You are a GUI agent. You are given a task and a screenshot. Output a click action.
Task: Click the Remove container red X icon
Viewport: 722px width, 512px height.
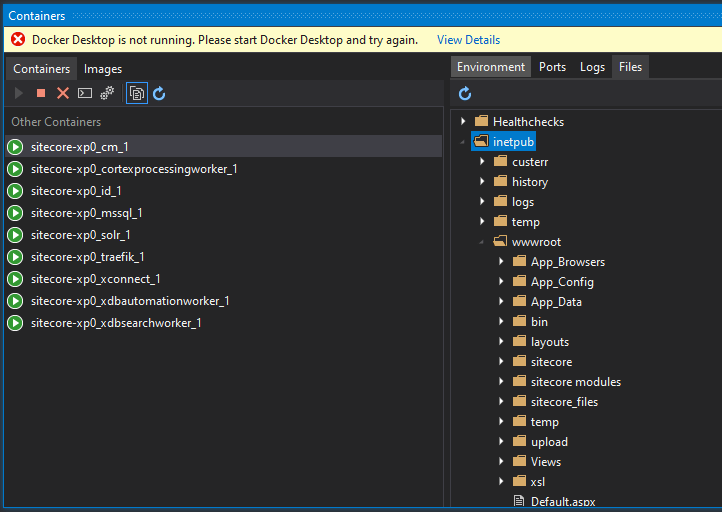[63, 93]
